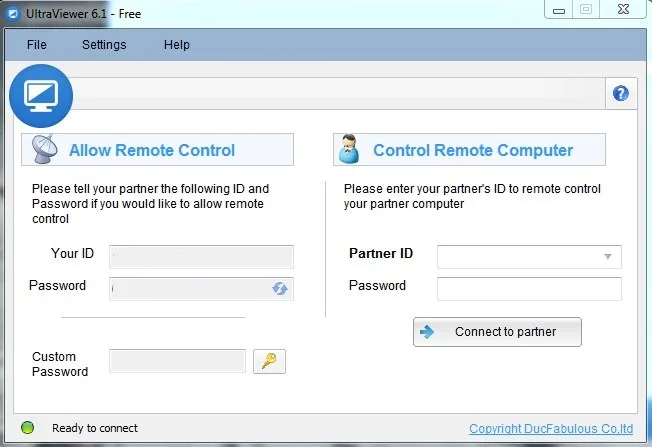Expand the Partner ID dropdown arrow
The width and height of the screenshot is (652, 447).
pyautogui.click(x=608, y=257)
